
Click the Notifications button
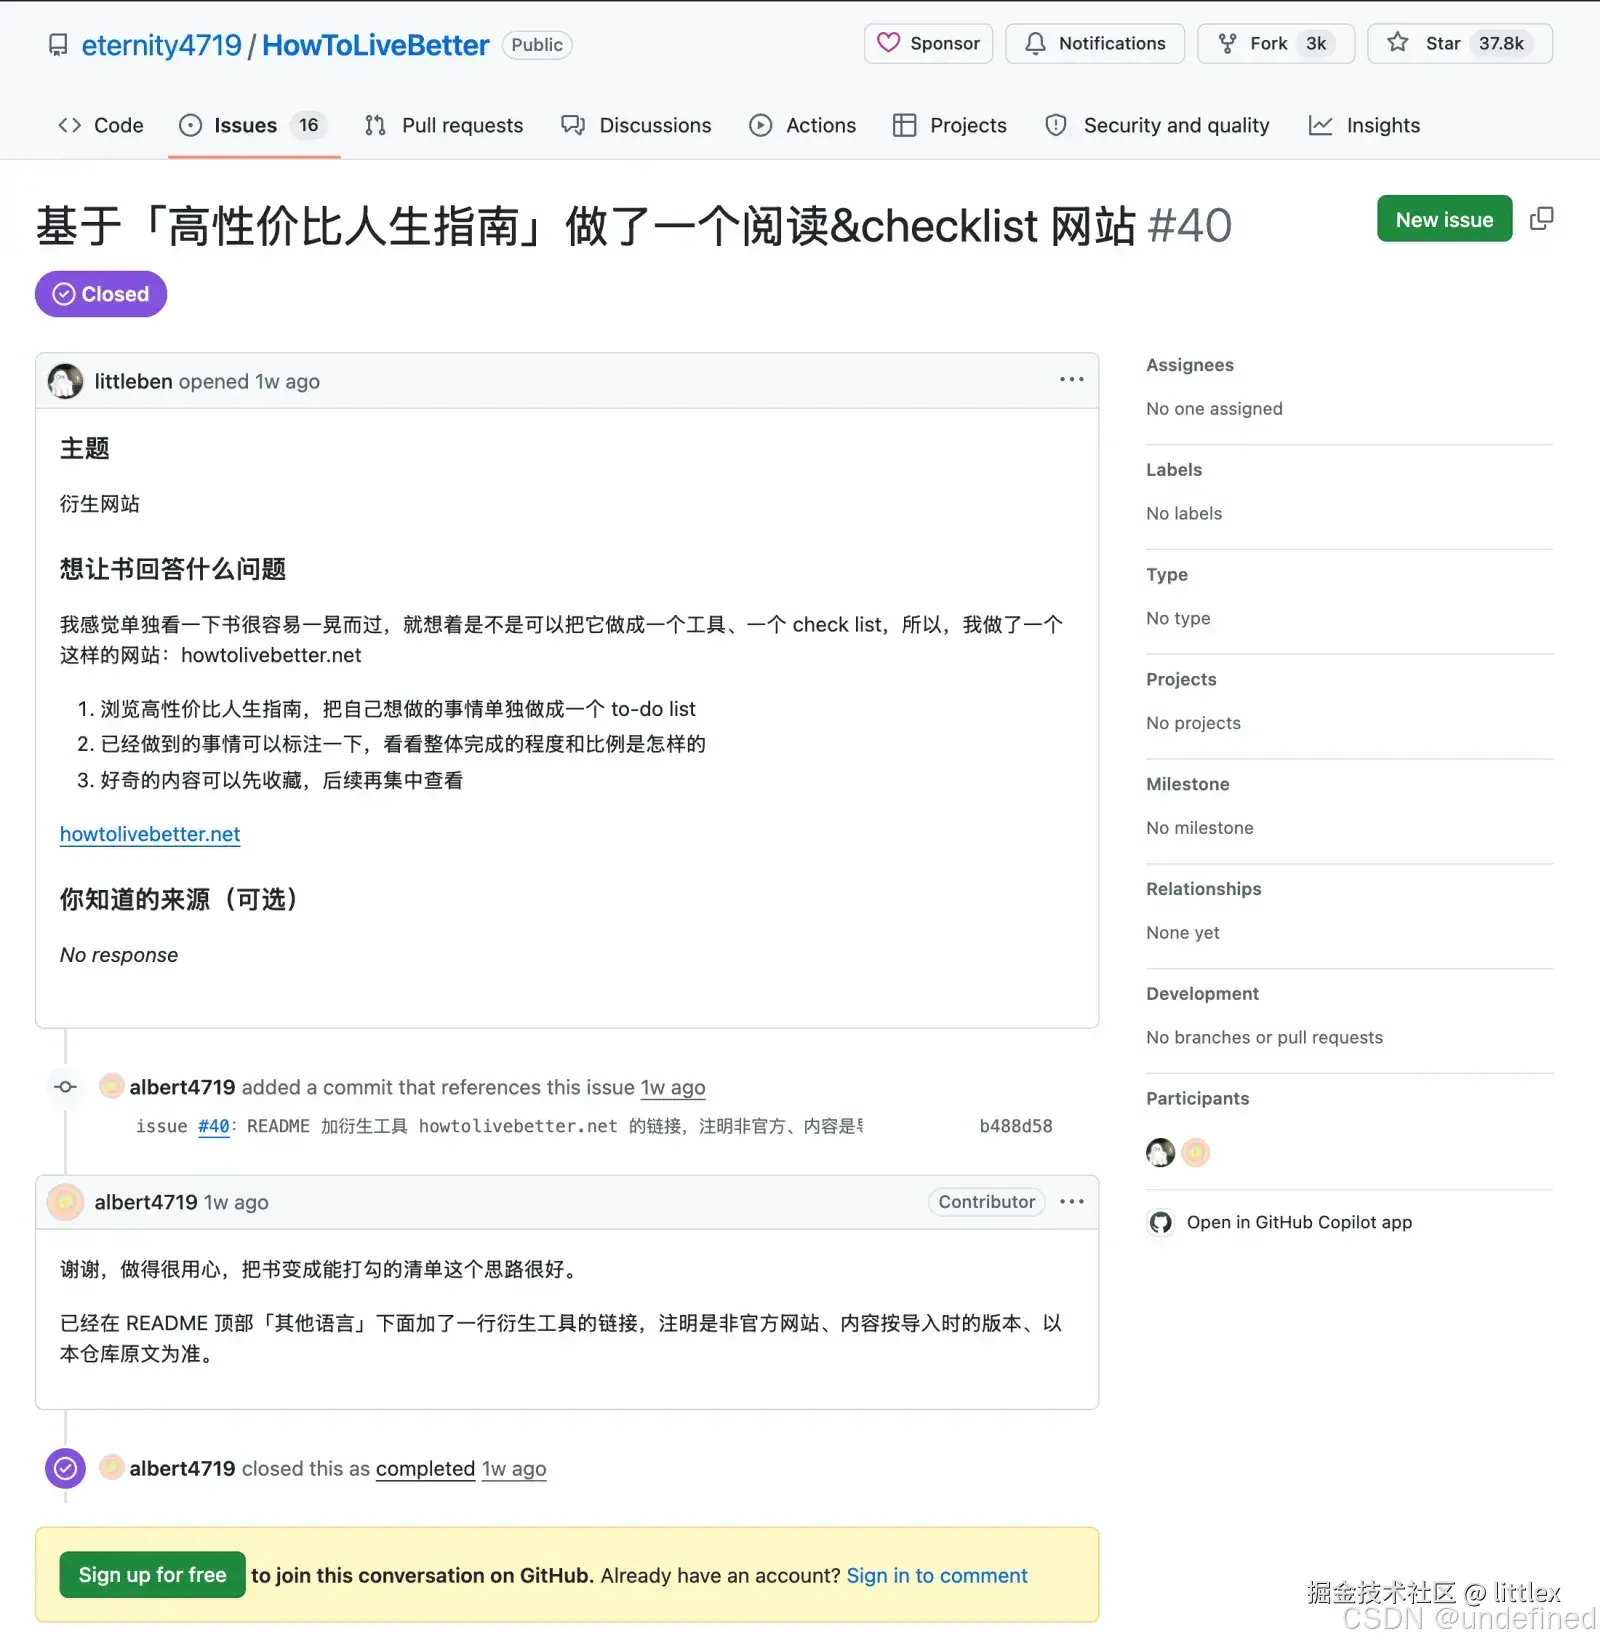pyautogui.click(x=1095, y=43)
